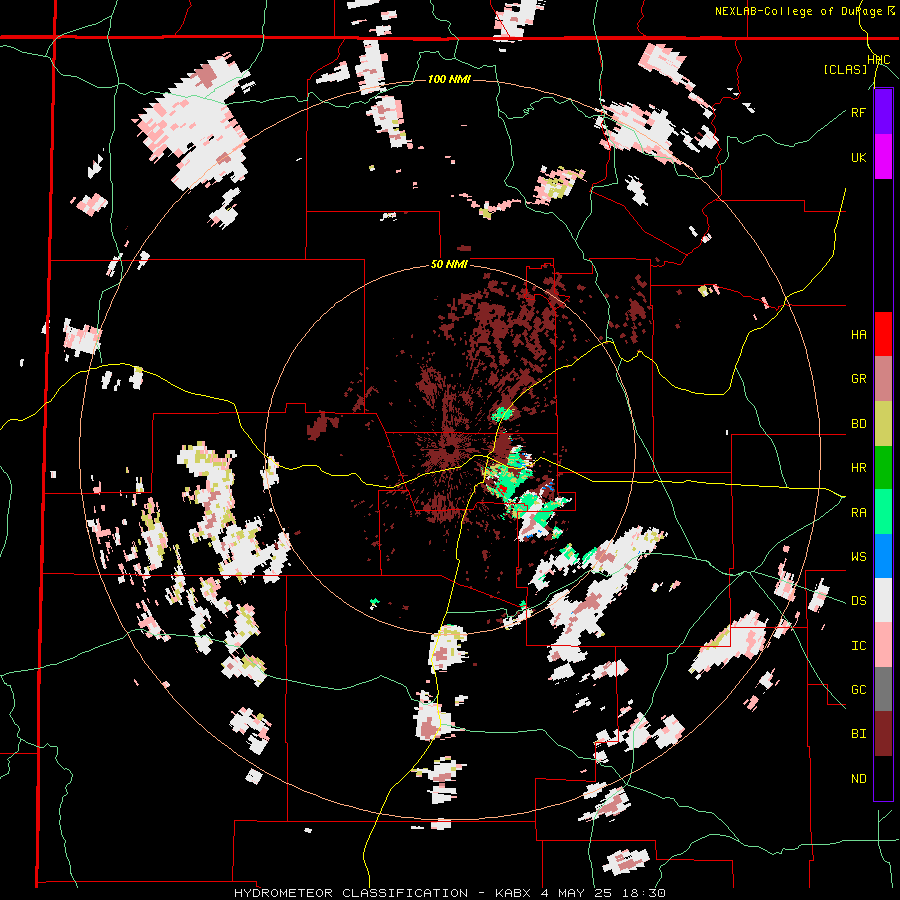
Task: Click the DS legend label
Action: 858,602
